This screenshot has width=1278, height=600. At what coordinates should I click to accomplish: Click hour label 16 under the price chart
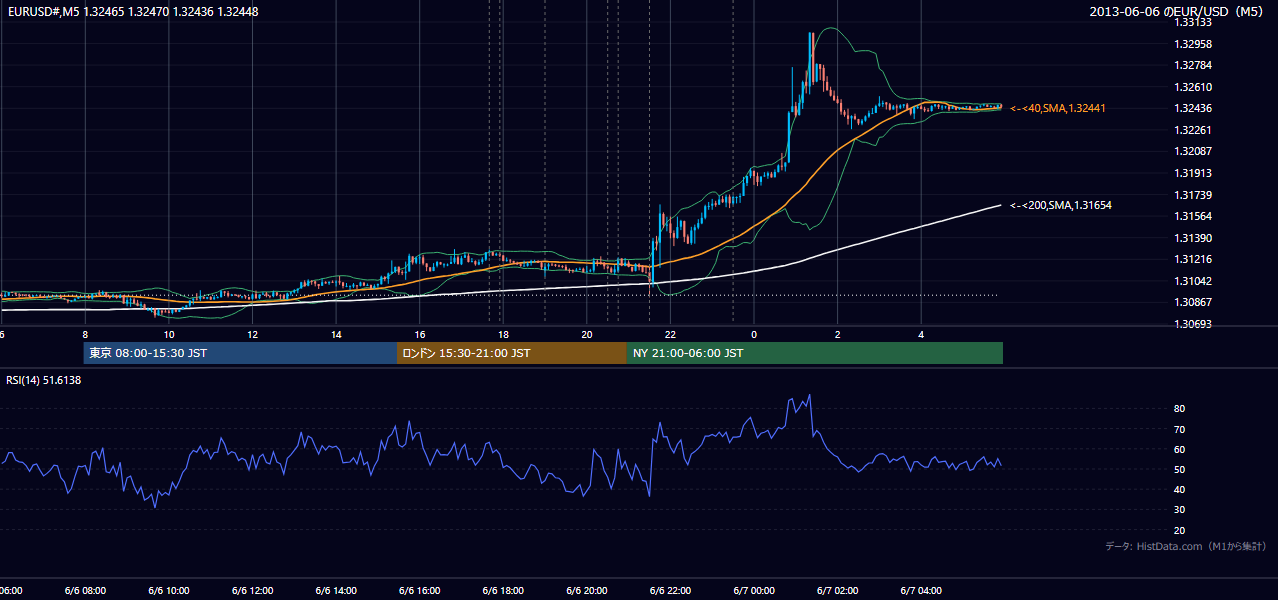tap(420, 335)
